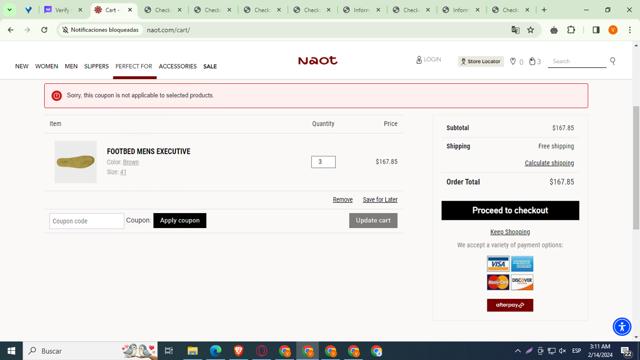Click the Footbed Mens Executive thumbnail

pos(76,162)
